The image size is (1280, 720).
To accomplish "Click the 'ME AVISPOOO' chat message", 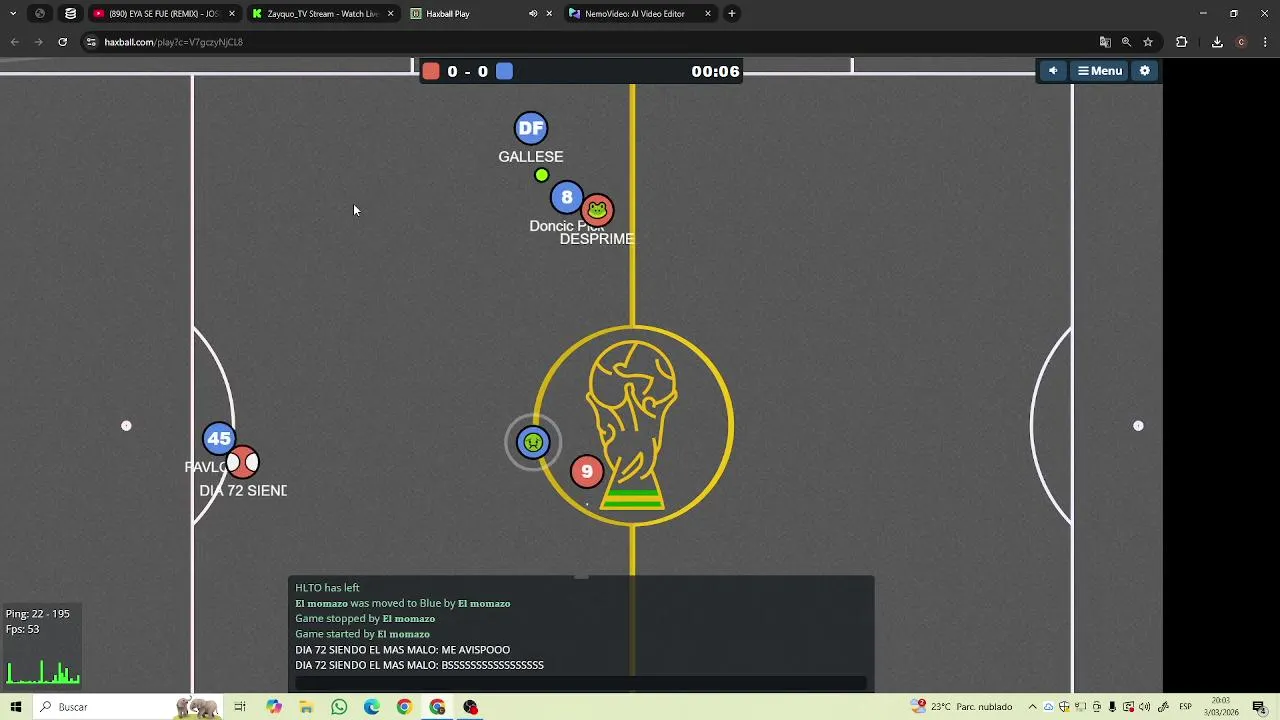I will (402, 650).
